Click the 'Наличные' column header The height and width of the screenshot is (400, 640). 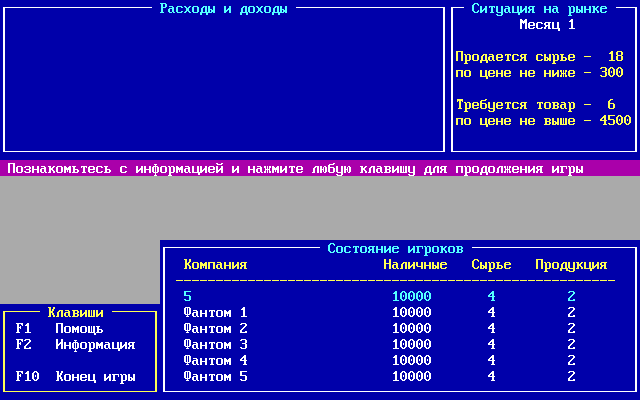point(415,264)
